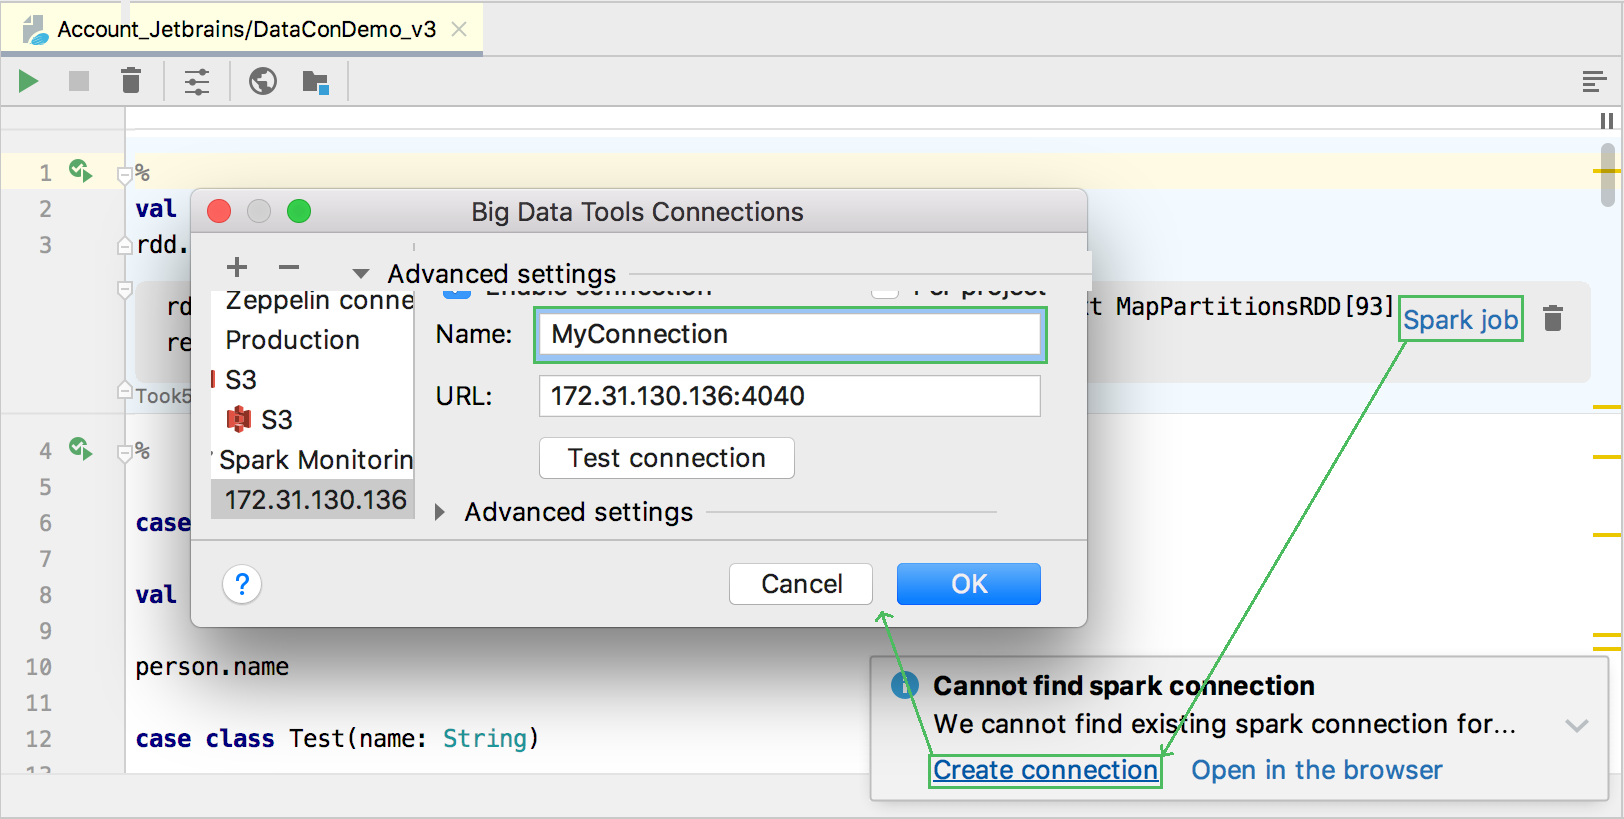Screen dimensions: 1624x819
Task: Select the S3 group row
Action: point(314,380)
